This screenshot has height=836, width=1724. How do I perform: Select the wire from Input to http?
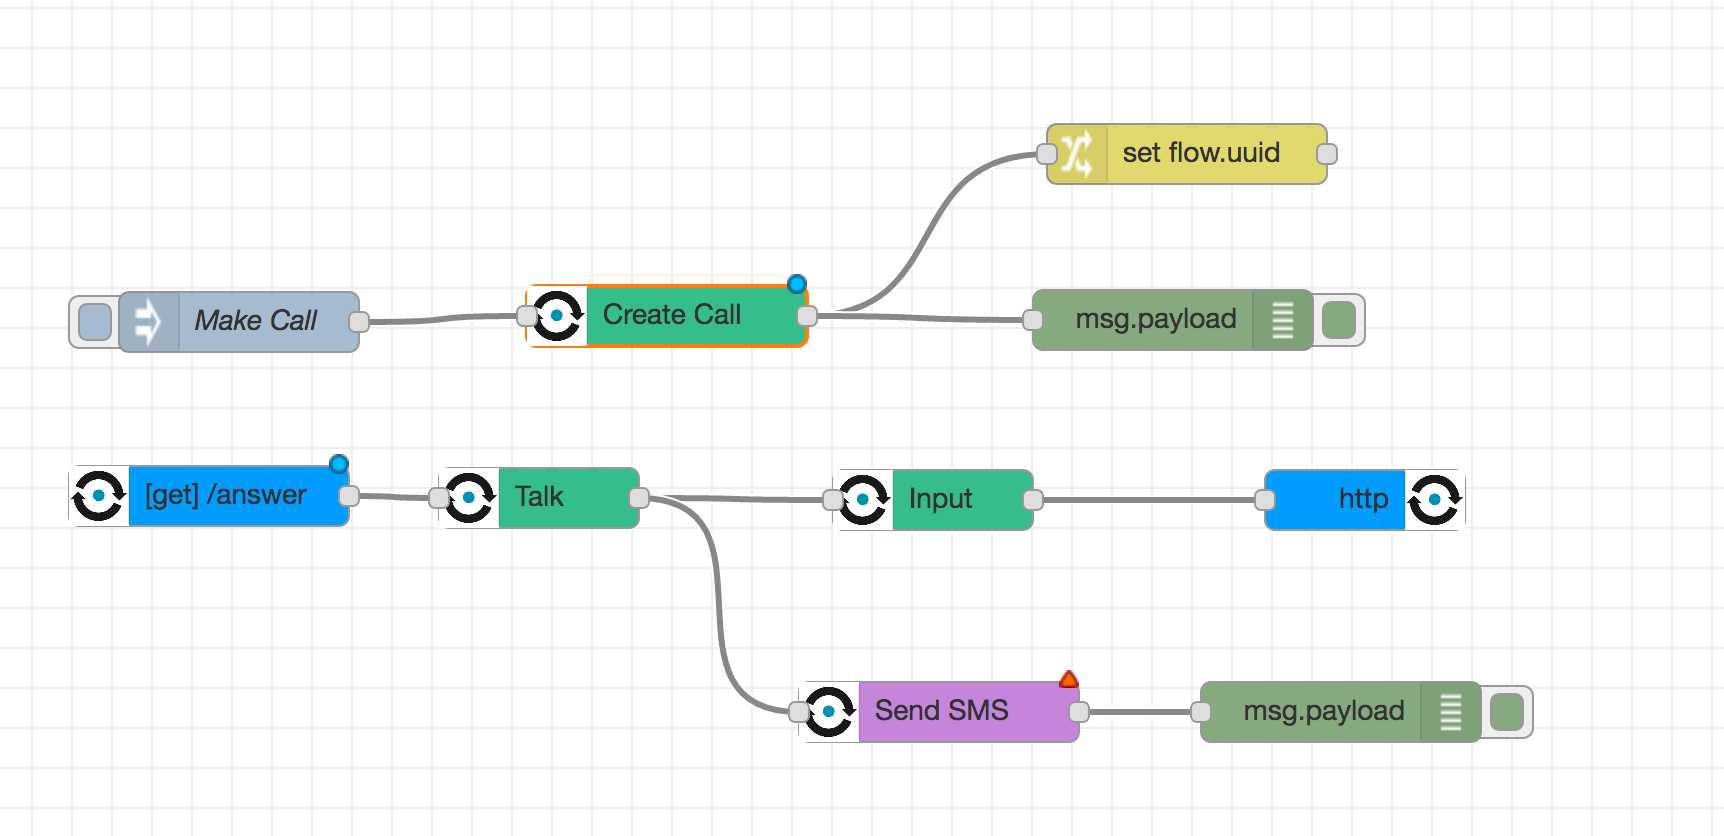click(x=1149, y=500)
